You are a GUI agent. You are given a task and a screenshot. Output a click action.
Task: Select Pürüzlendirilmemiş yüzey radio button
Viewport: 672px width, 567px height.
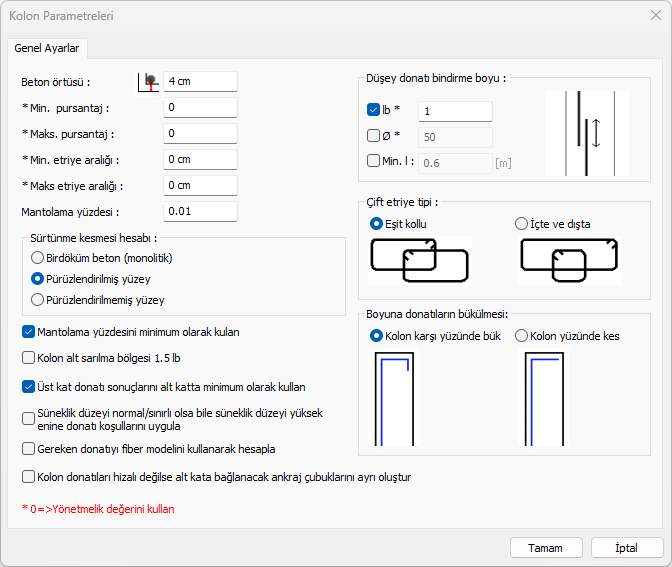[x=38, y=299]
